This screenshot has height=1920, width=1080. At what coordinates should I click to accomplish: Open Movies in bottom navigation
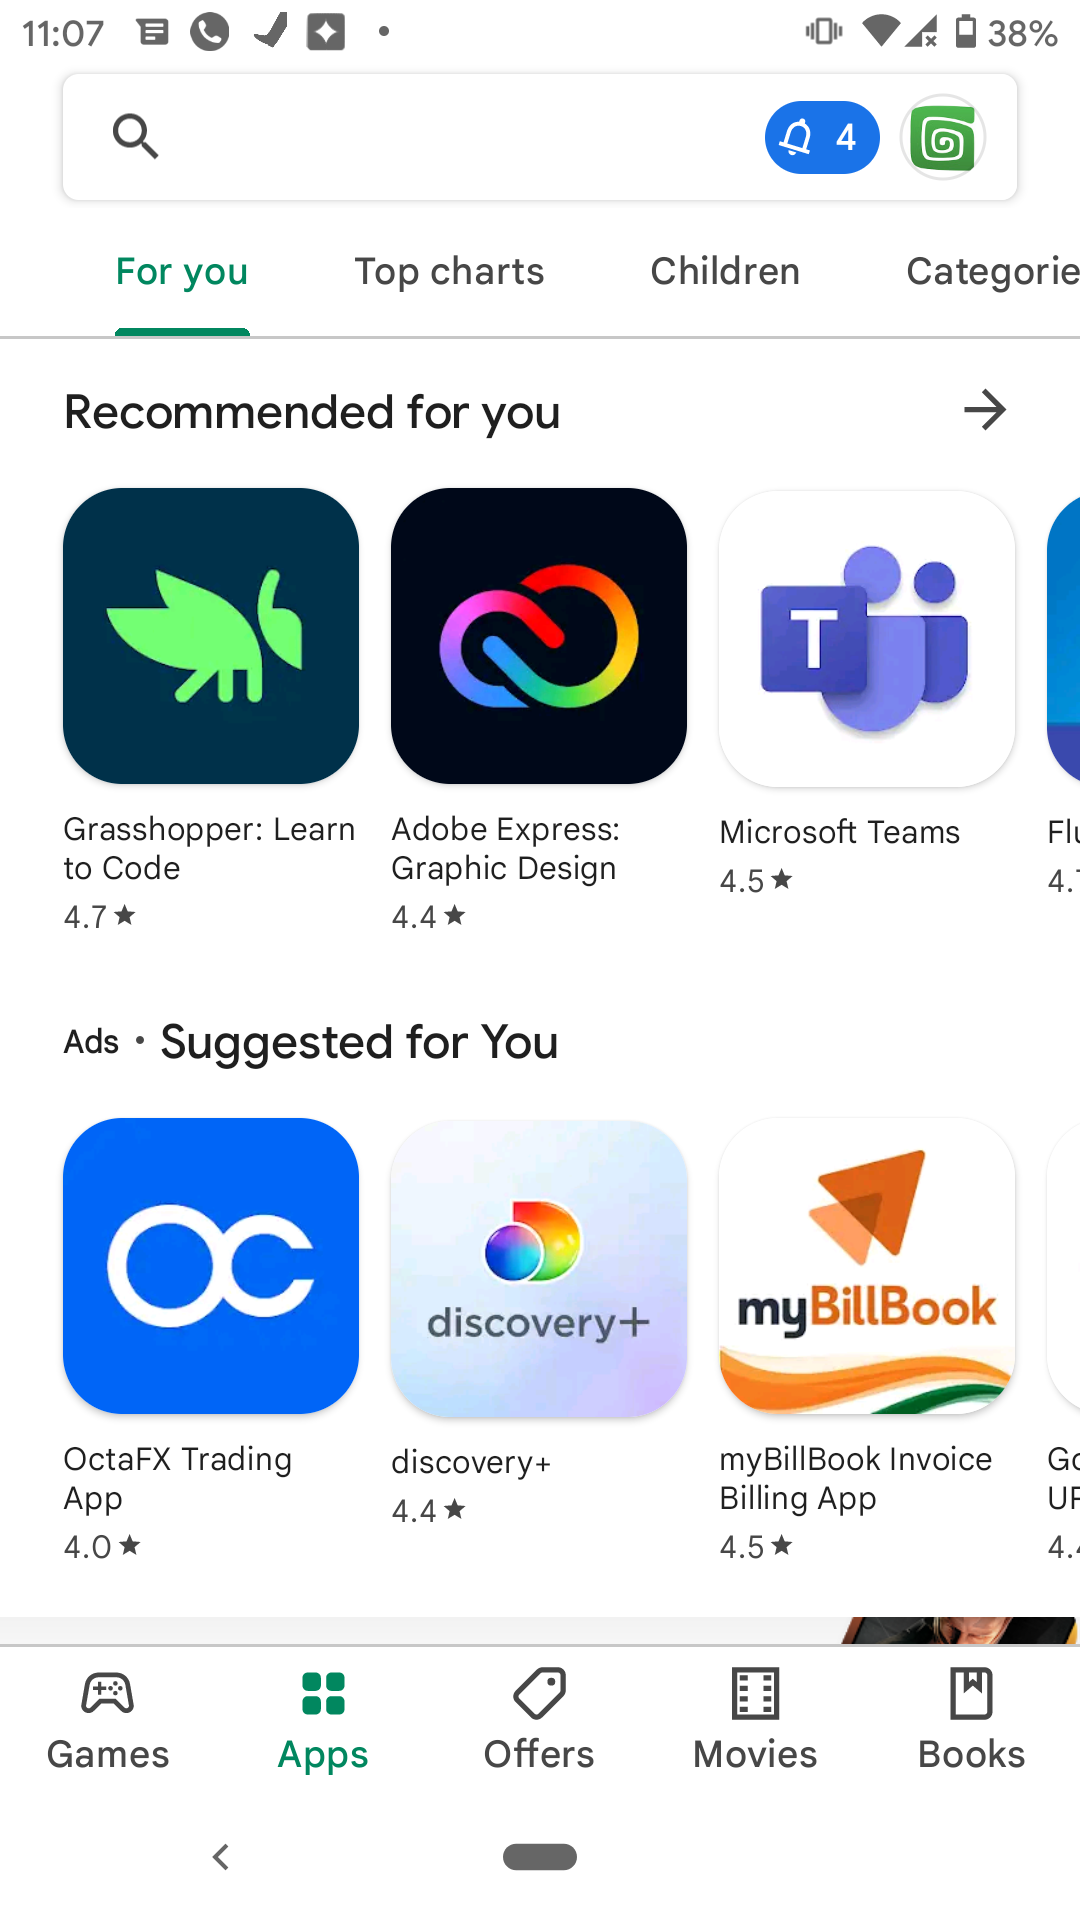click(x=755, y=1721)
